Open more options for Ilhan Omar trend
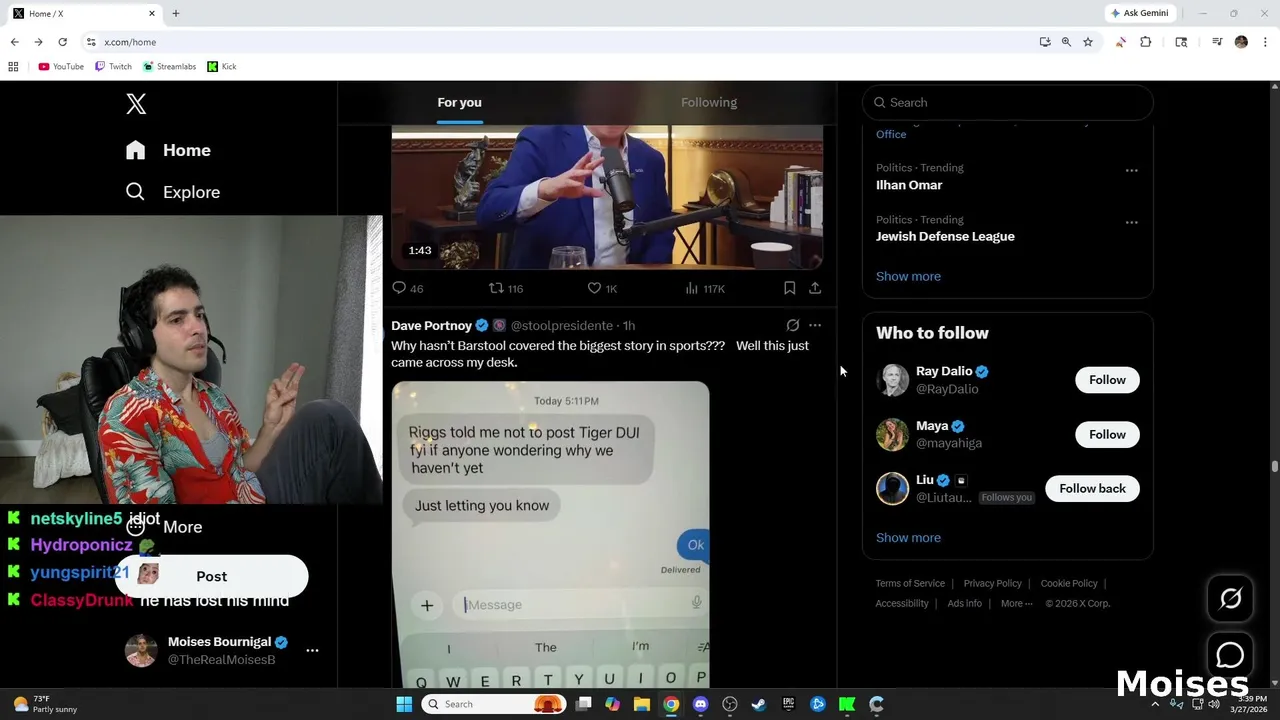The image size is (1280, 720). (x=1131, y=170)
